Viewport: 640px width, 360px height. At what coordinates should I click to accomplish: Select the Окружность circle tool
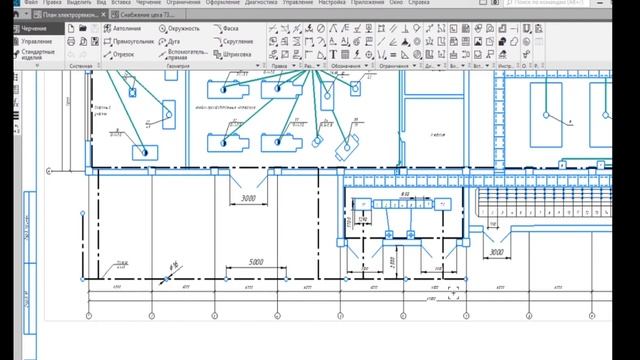point(179,29)
